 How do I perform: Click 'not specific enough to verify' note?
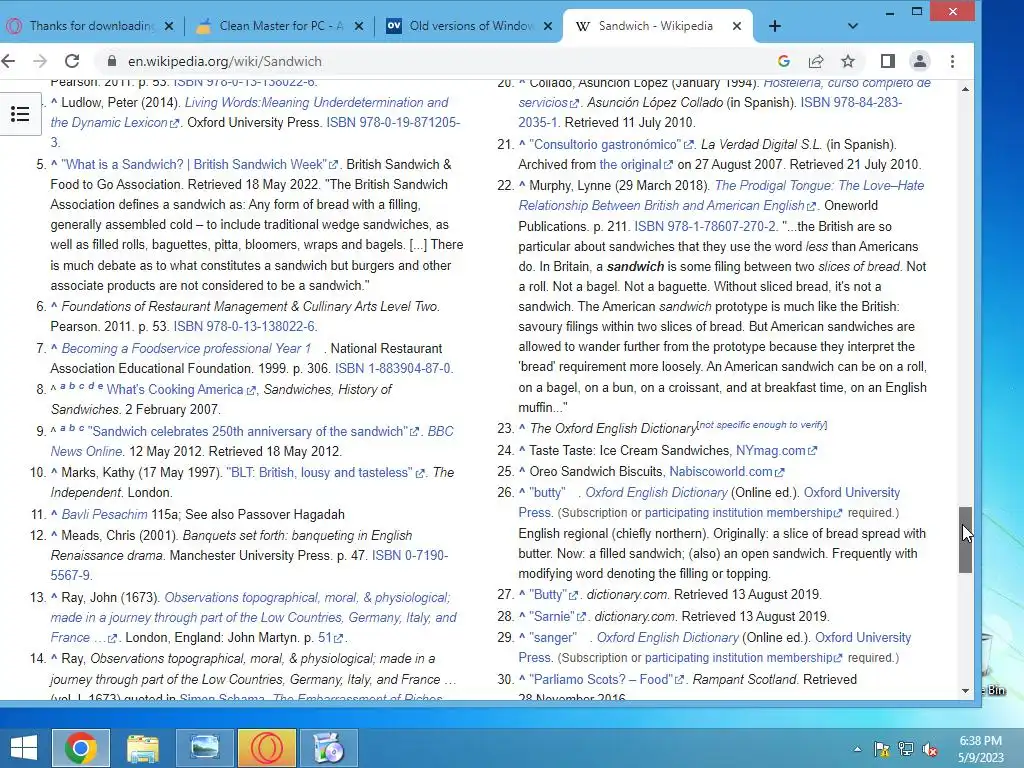coord(761,425)
